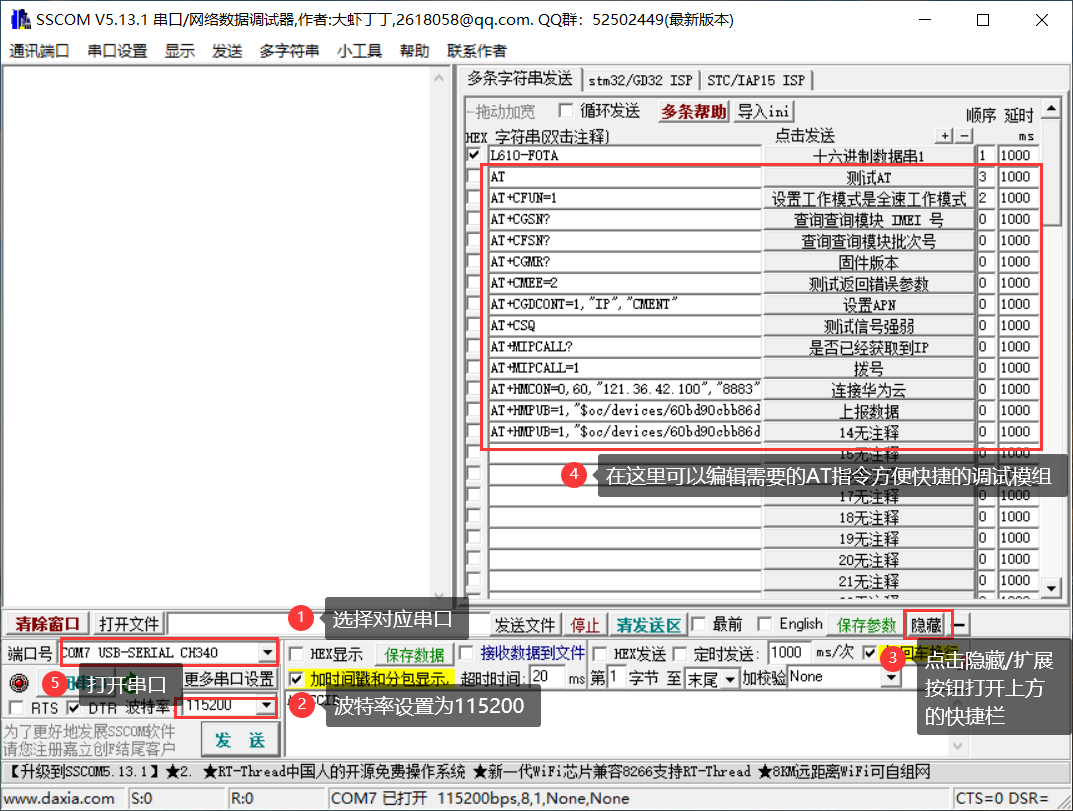
Task: Toggle 加时间戳和分包显示 checkbox
Action: 296,679
